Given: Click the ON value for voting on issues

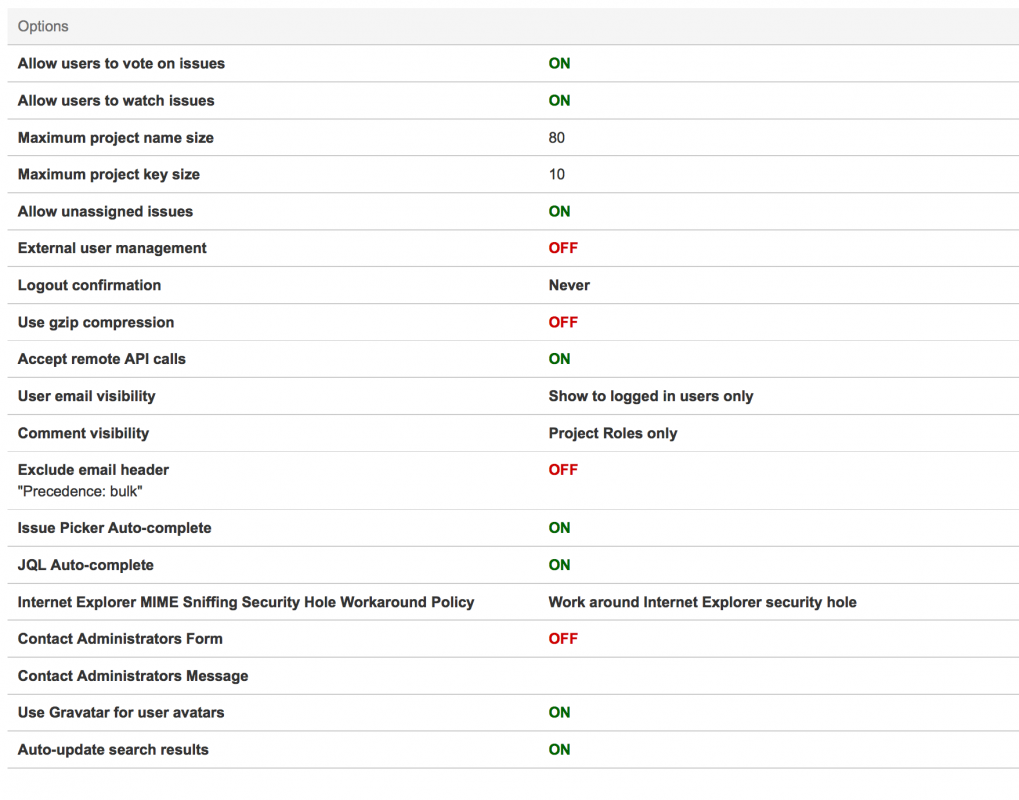Looking at the screenshot, I should point(559,63).
